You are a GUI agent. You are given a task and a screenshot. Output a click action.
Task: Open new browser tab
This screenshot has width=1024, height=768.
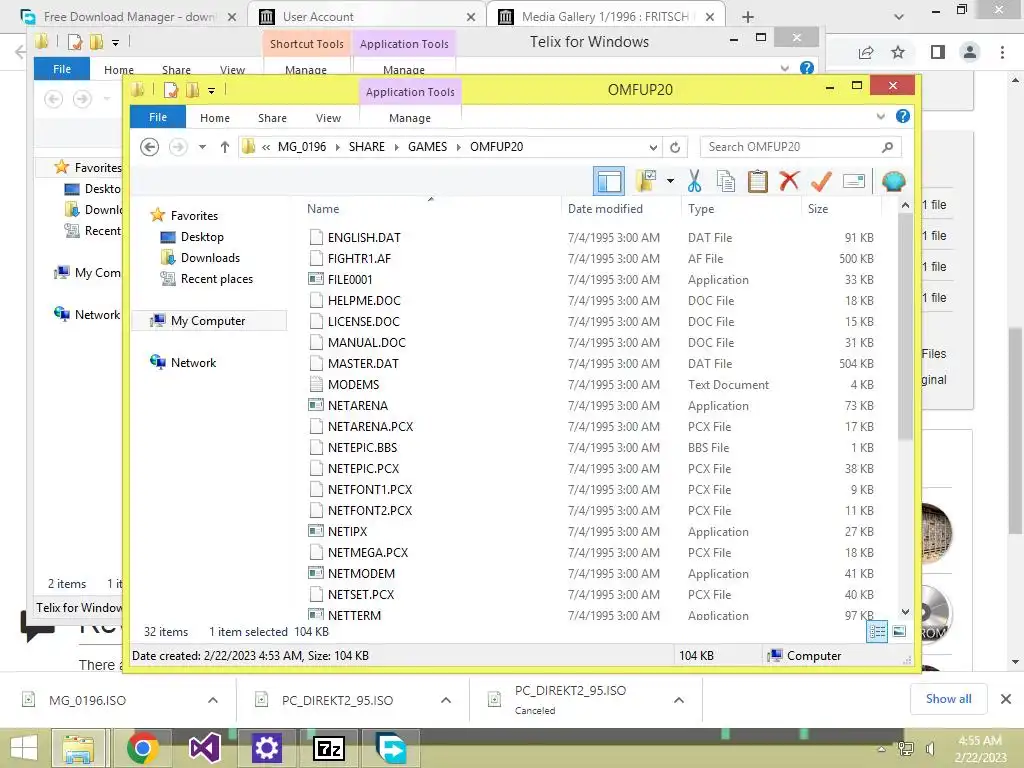tap(748, 17)
